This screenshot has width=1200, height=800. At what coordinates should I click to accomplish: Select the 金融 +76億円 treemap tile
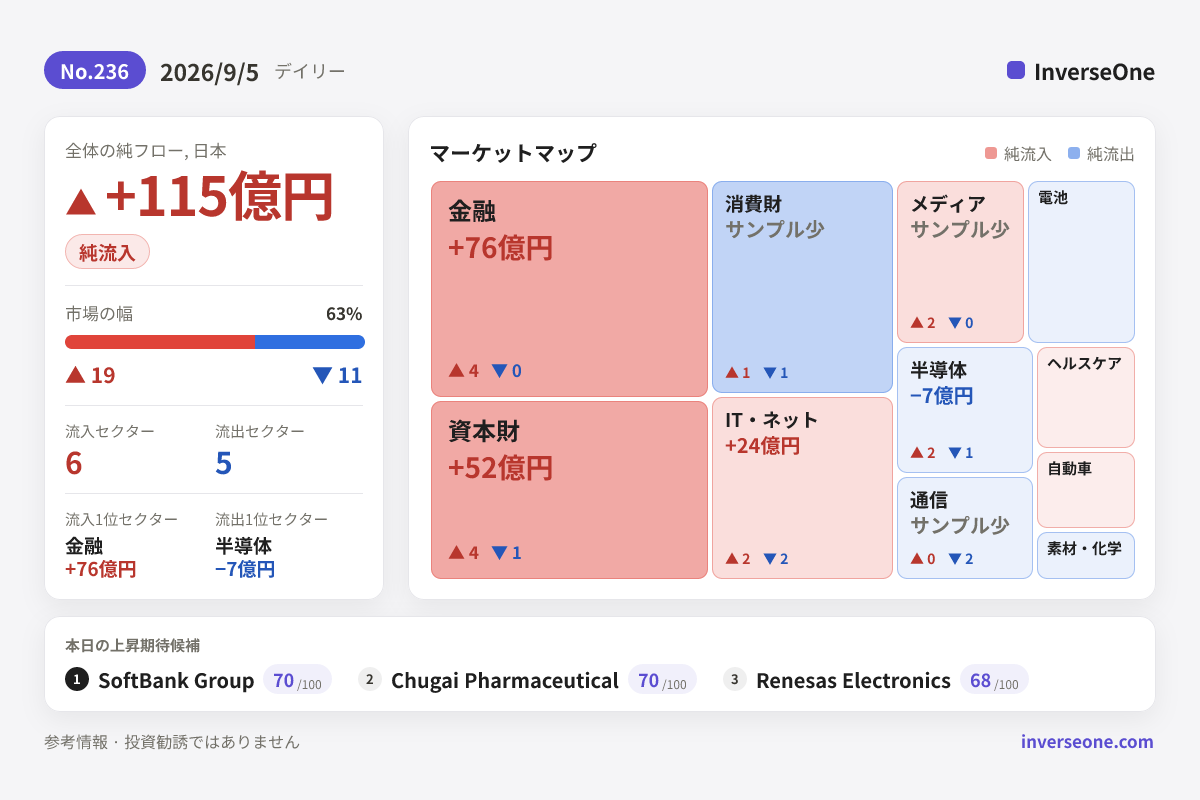pyautogui.click(x=569, y=289)
